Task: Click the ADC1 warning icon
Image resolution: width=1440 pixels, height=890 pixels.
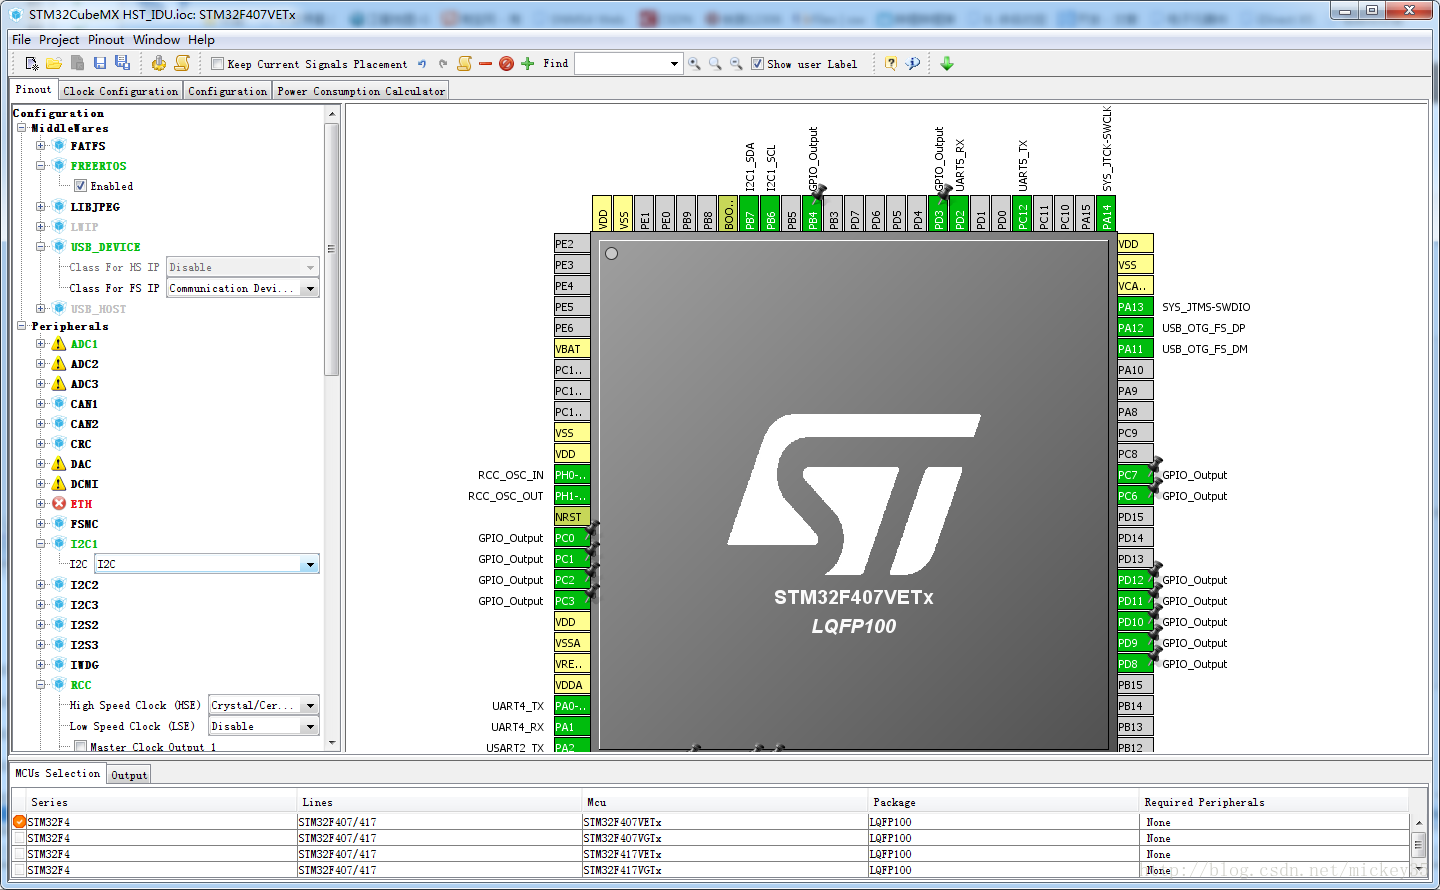Action: click(x=59, y=344)
